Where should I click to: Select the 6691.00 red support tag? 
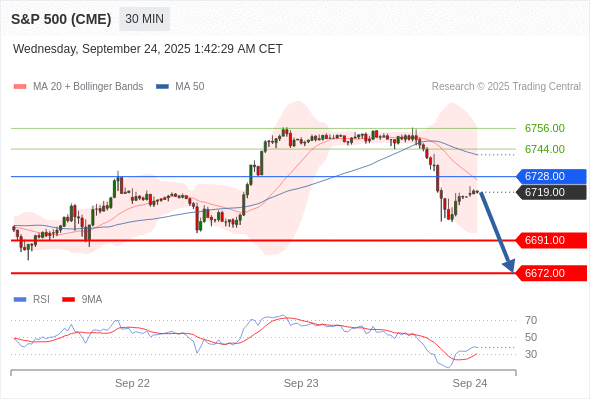coord(551,240)
